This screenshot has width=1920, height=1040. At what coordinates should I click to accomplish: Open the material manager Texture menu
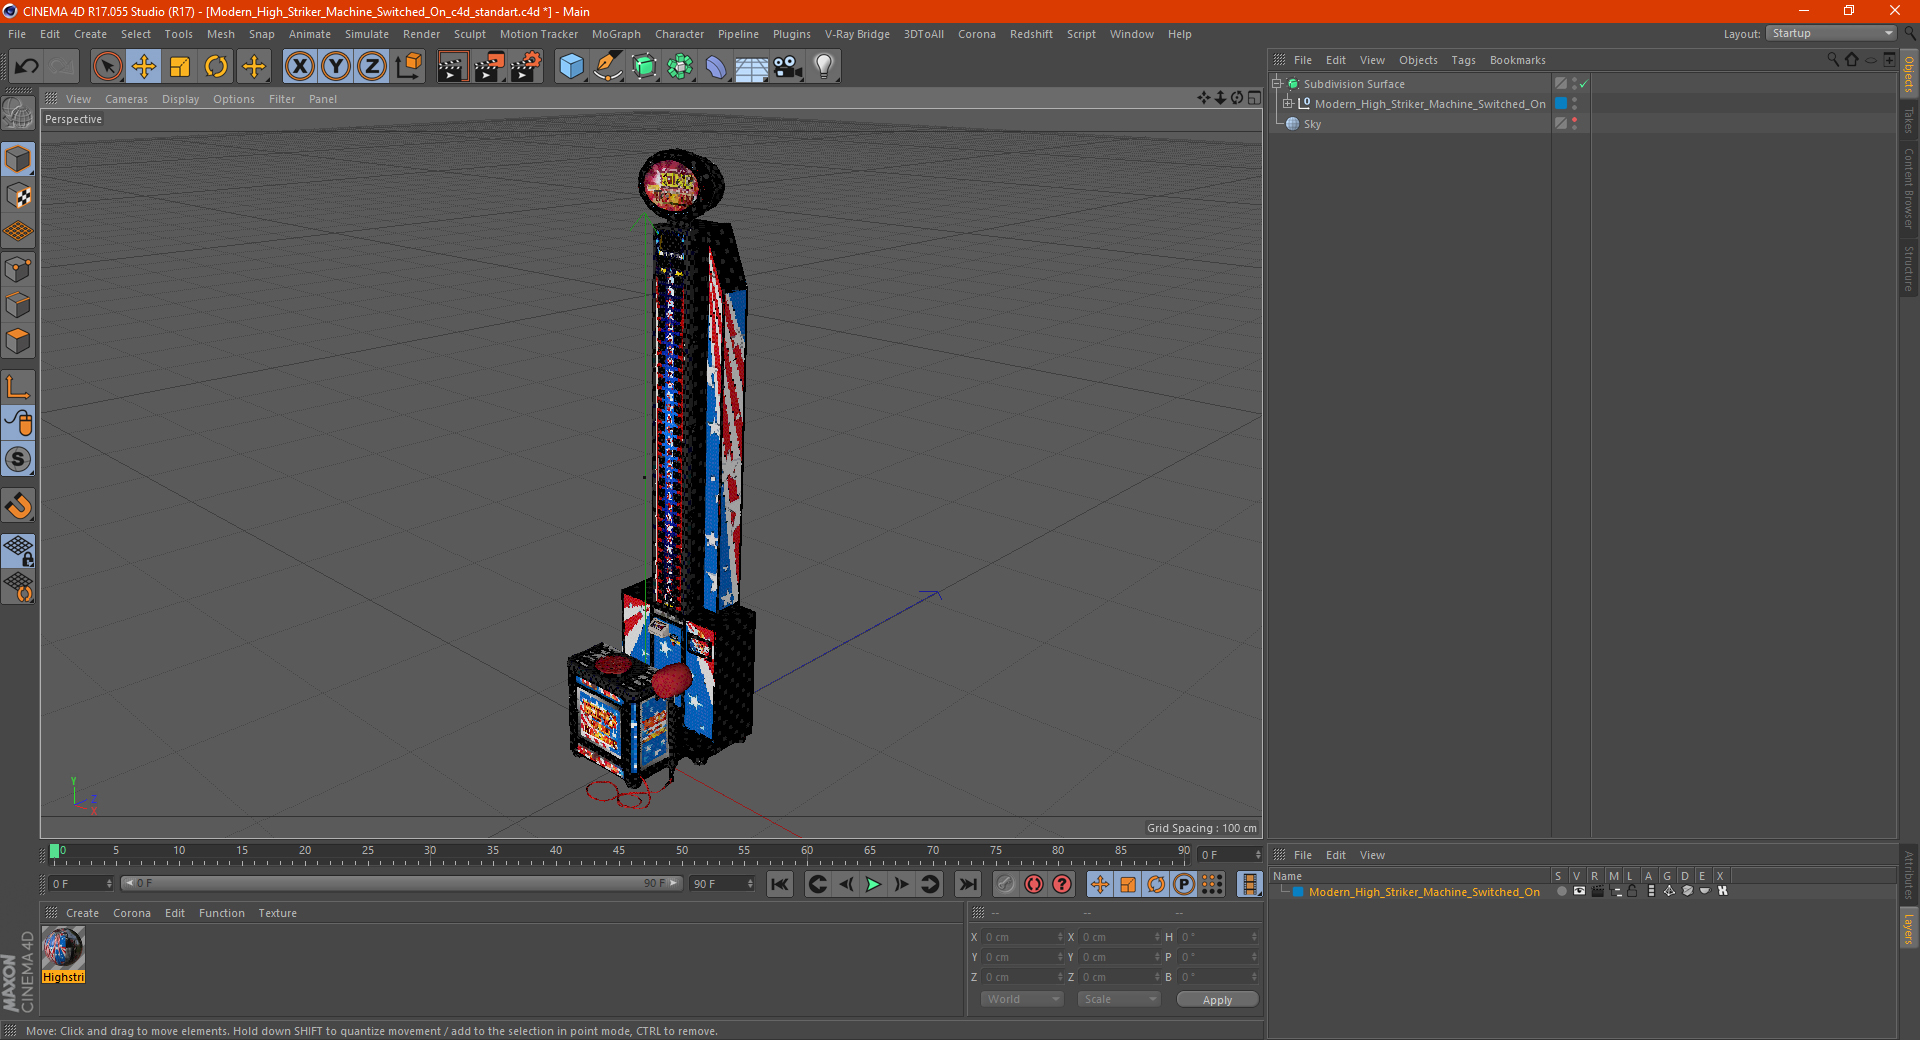pos(277,913)
